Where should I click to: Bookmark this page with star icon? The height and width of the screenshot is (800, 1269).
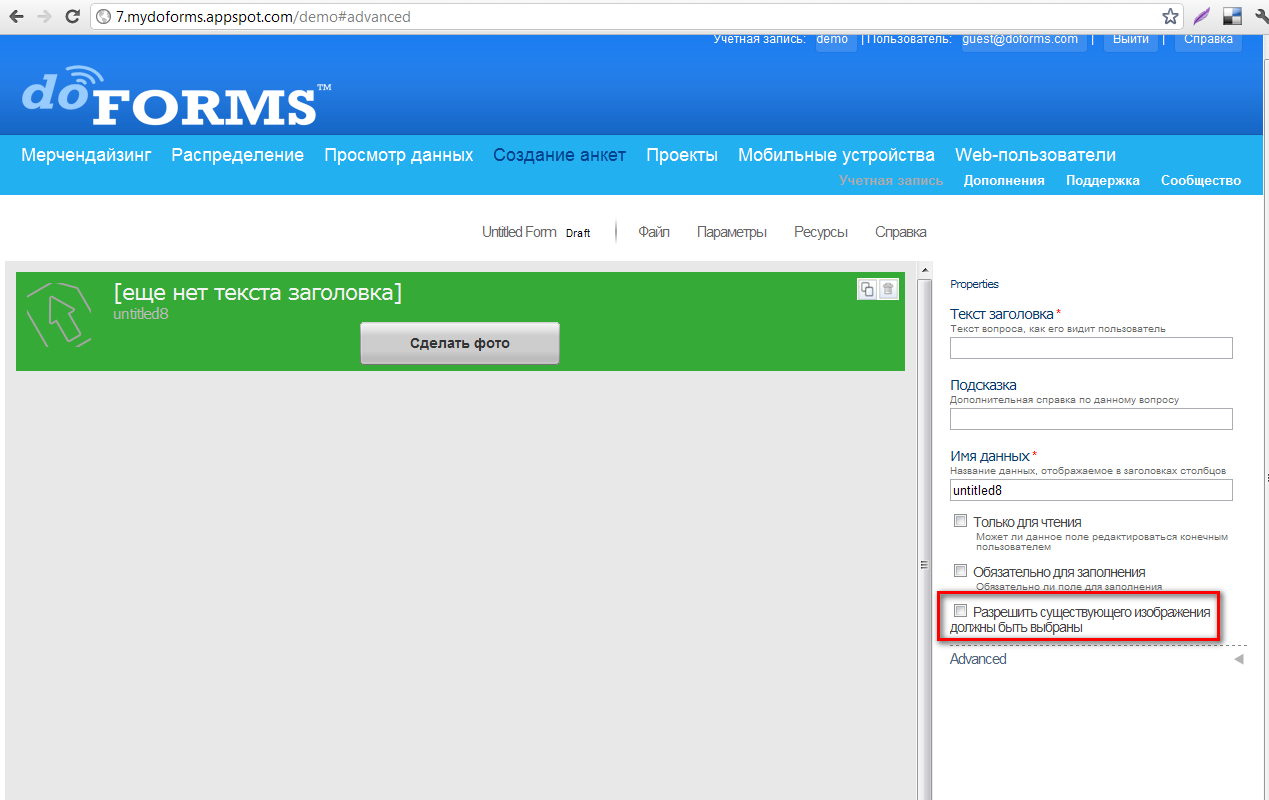click(1170, 16)
